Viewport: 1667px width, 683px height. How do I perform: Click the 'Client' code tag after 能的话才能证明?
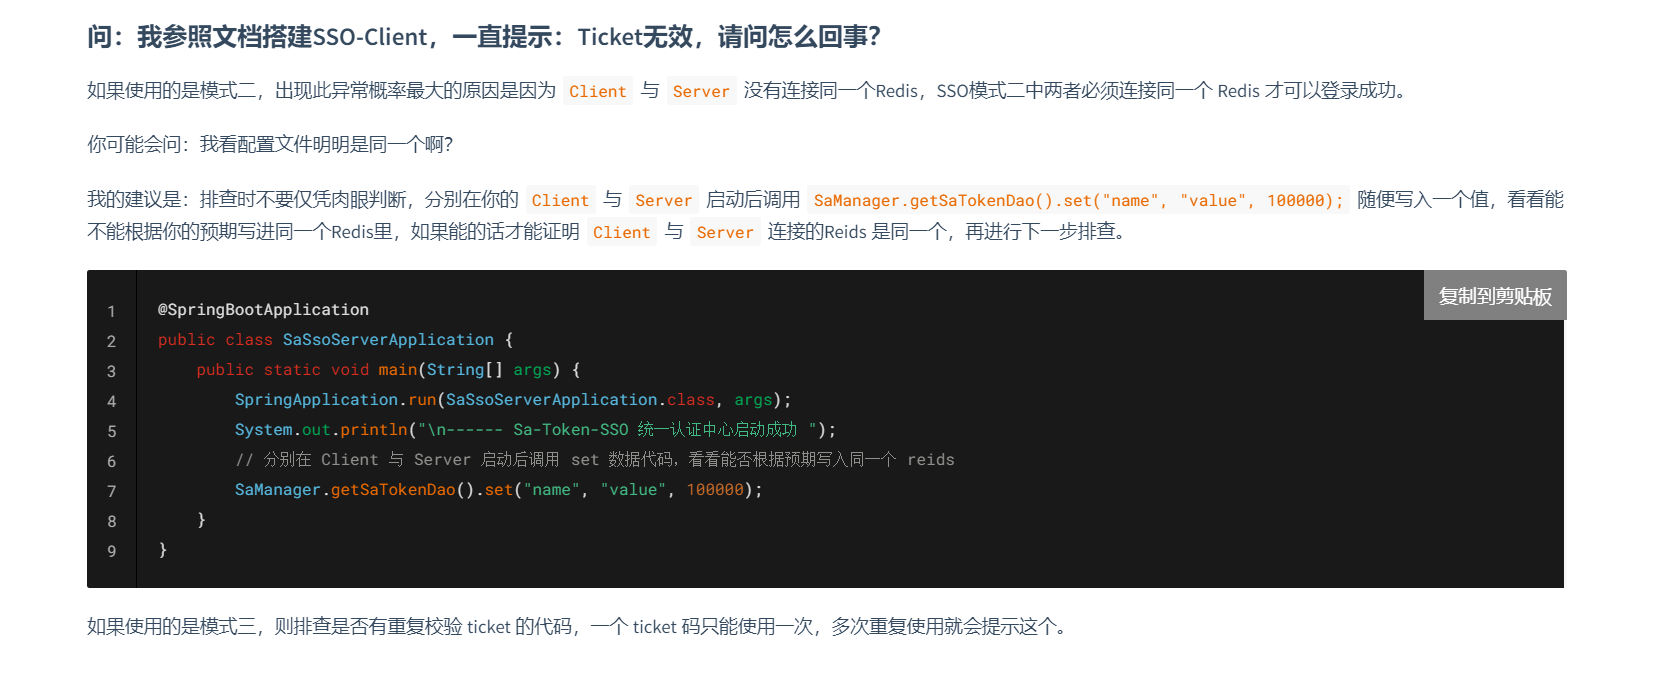621,232
